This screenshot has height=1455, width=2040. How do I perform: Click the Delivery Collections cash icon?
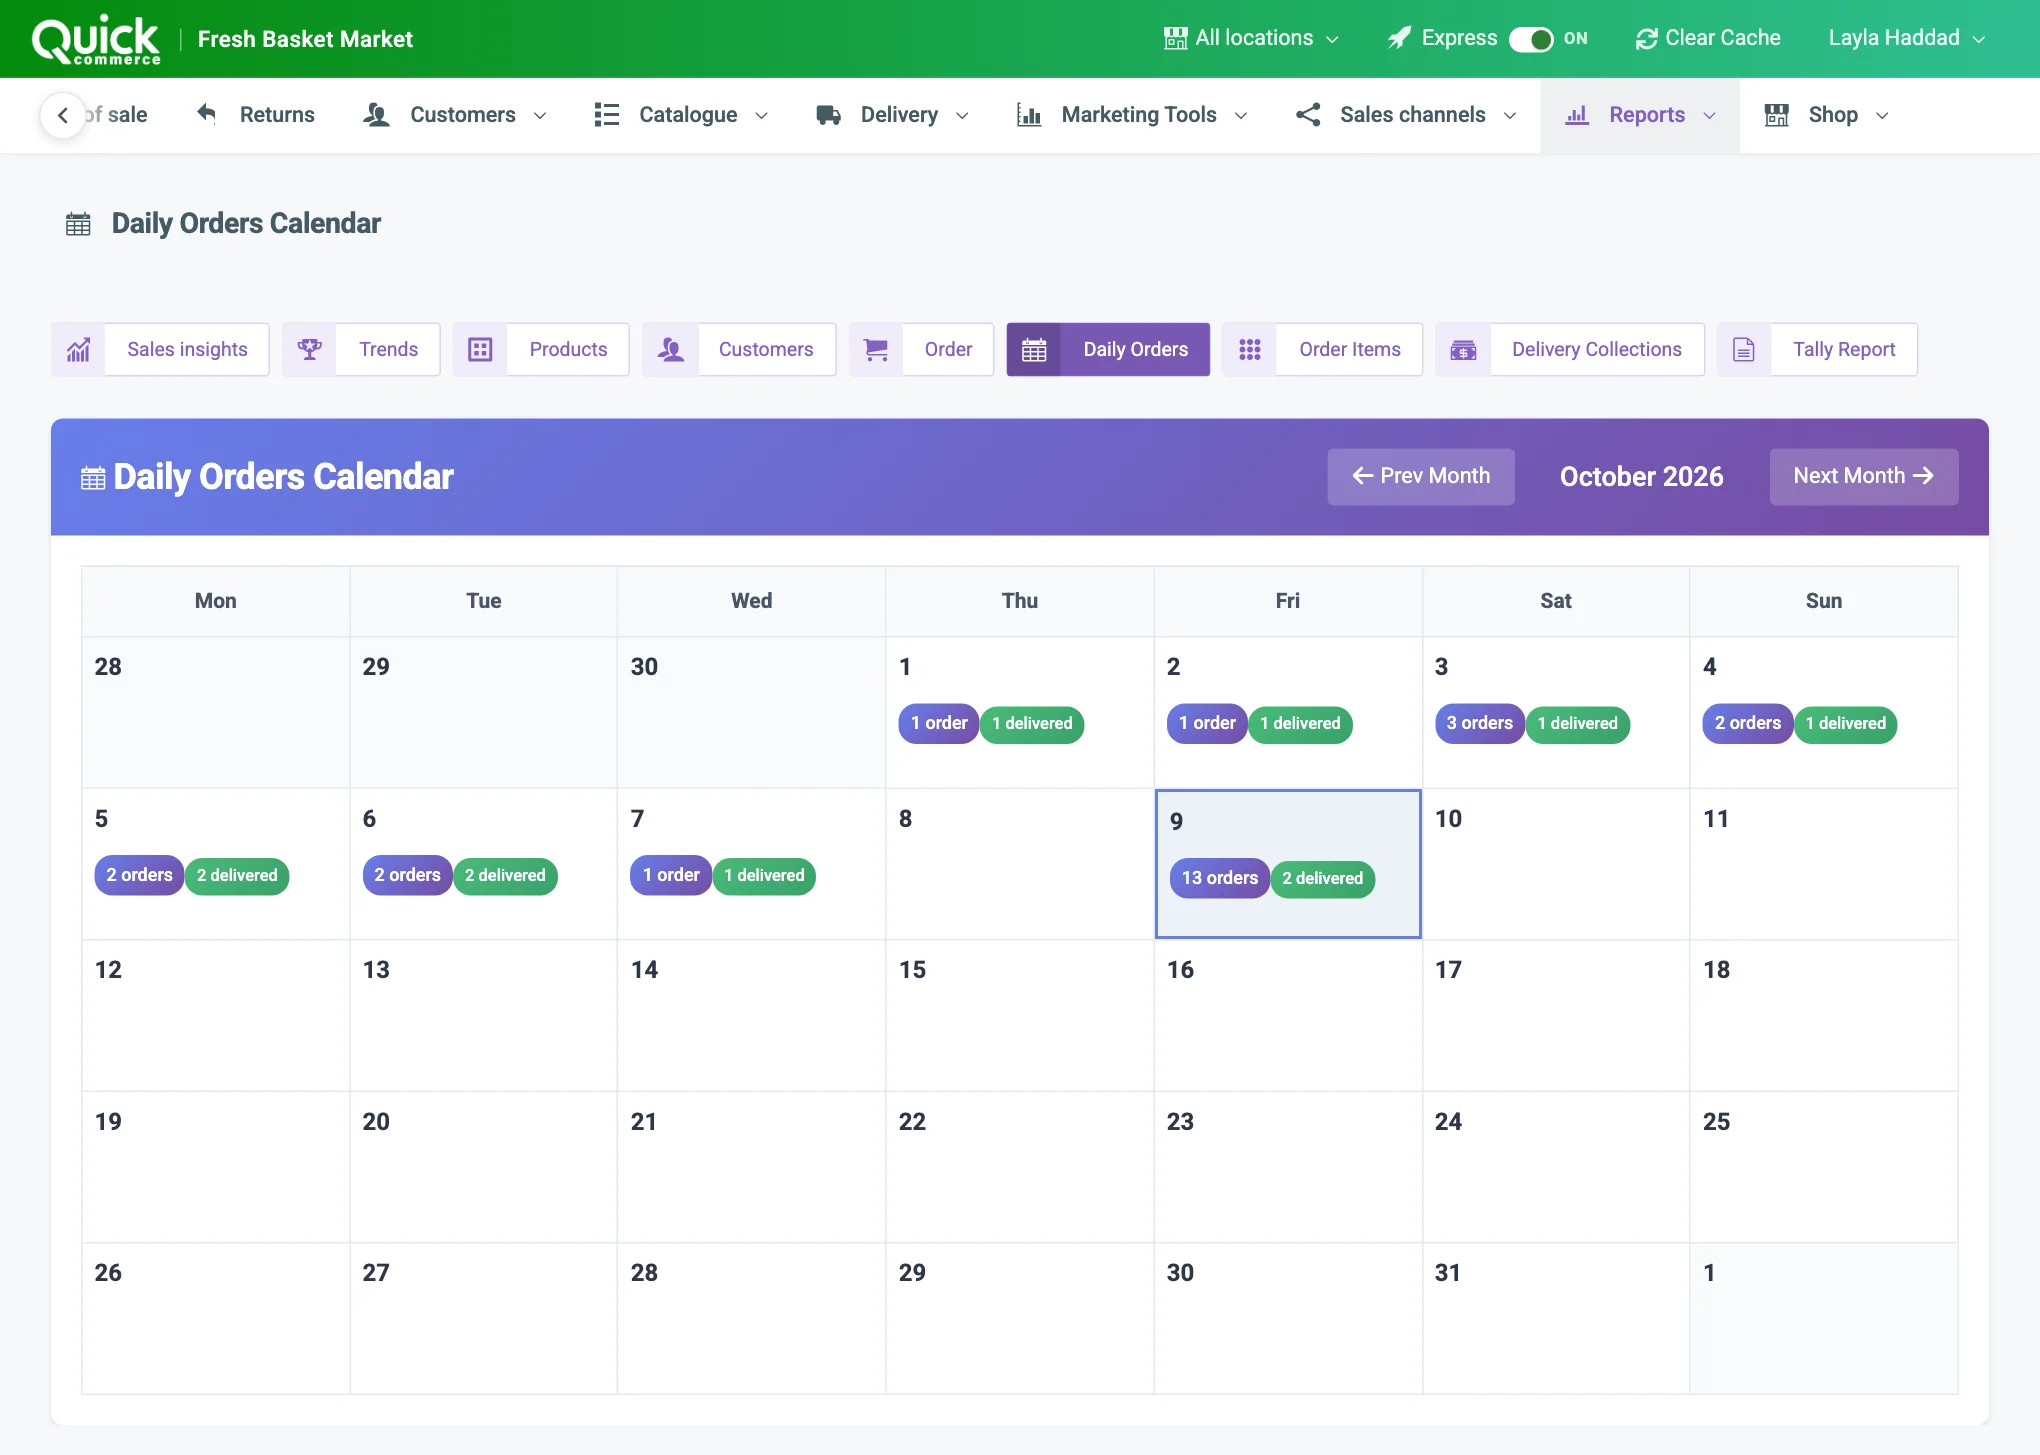coord(1463,349)
